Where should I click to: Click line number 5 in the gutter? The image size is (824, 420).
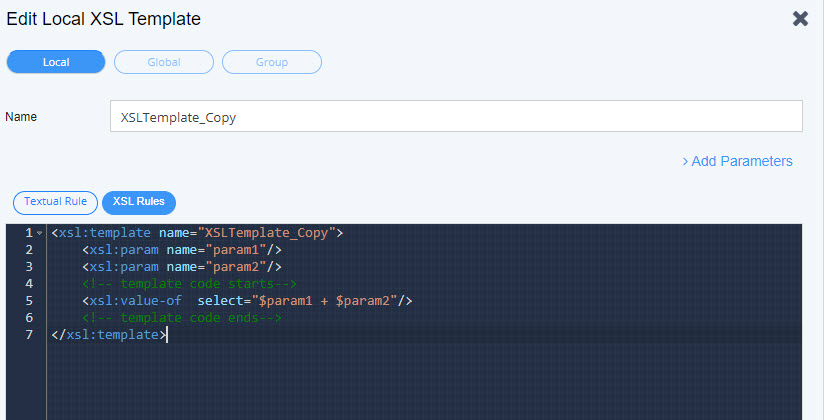[x=30, y=301]
